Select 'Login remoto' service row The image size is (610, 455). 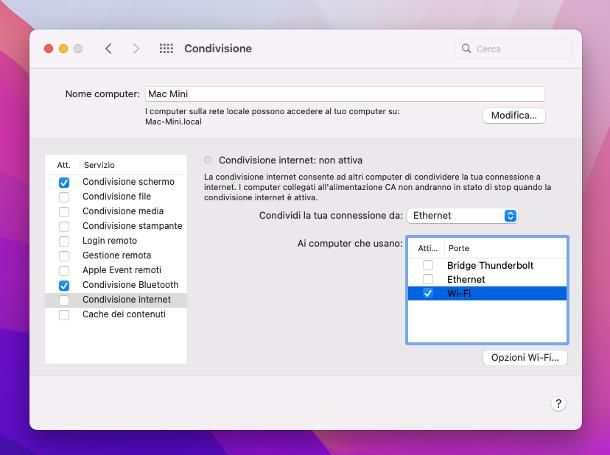click(x=116, y=241)
